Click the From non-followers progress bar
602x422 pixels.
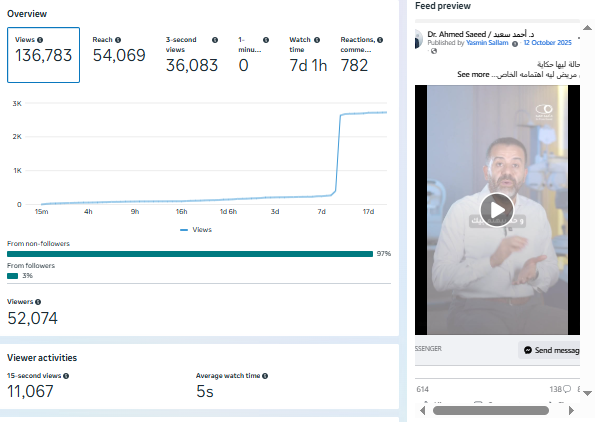pos(189,253)
